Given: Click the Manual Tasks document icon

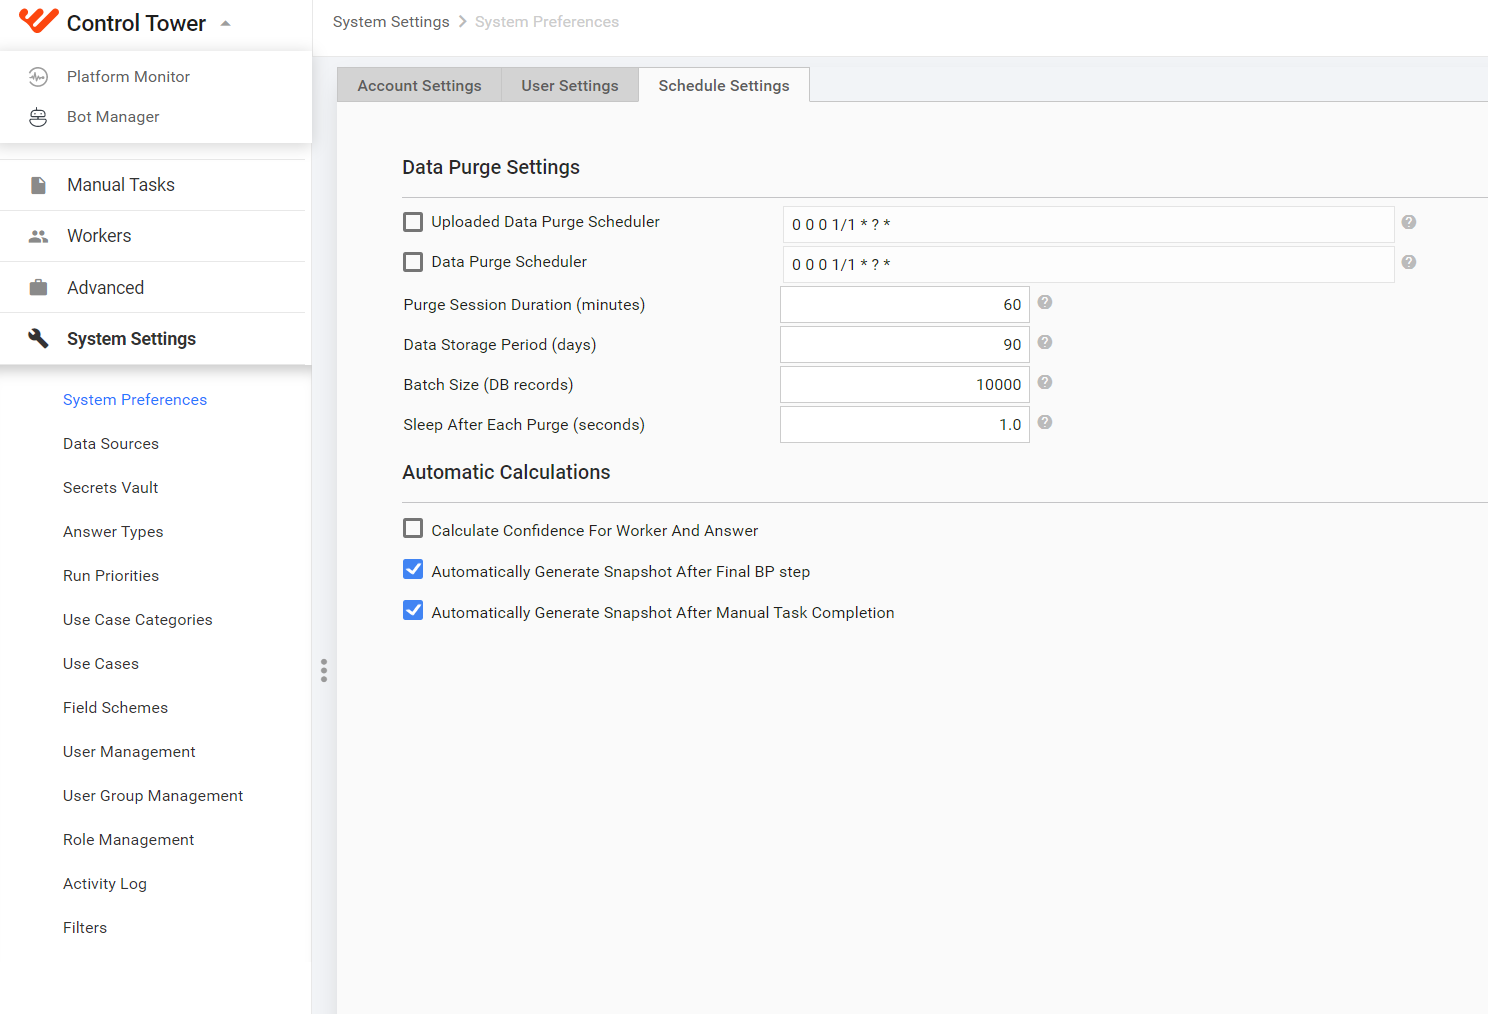Looking at the screenshot, I should pos(38,185).
